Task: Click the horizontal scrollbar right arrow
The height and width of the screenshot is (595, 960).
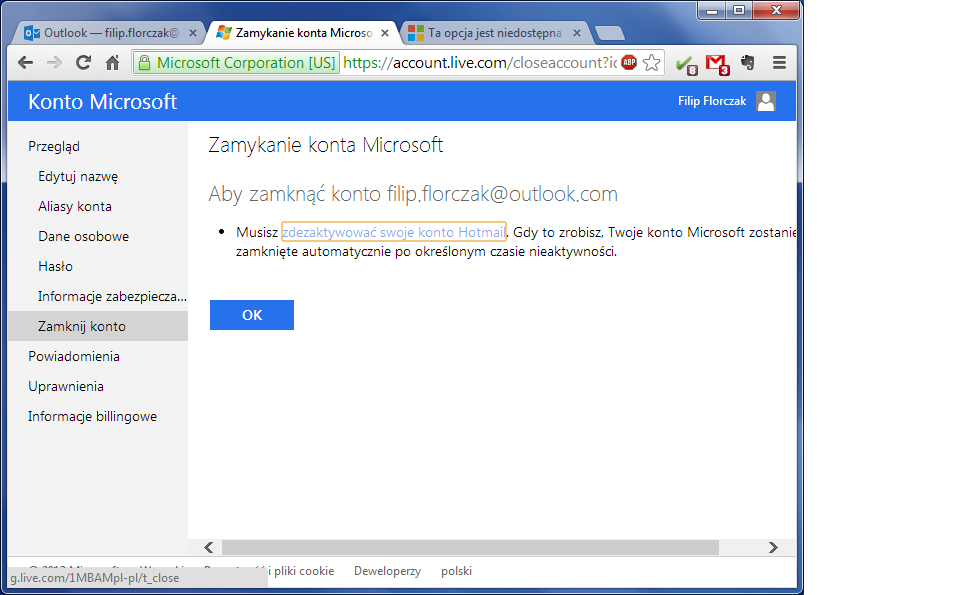Action: coord(773,547)
